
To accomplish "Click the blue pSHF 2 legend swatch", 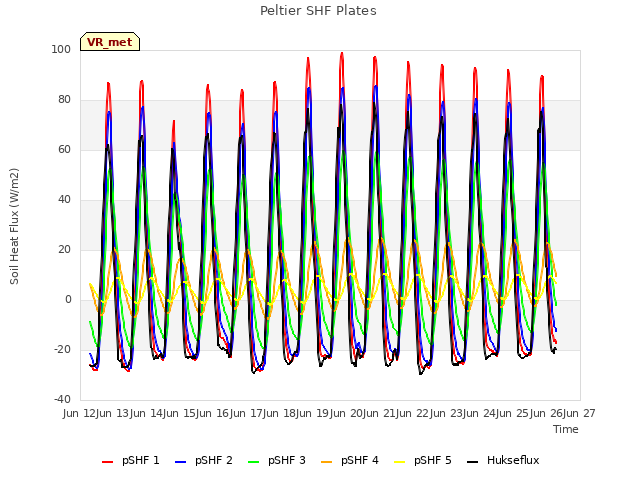I will click(180, 462).
